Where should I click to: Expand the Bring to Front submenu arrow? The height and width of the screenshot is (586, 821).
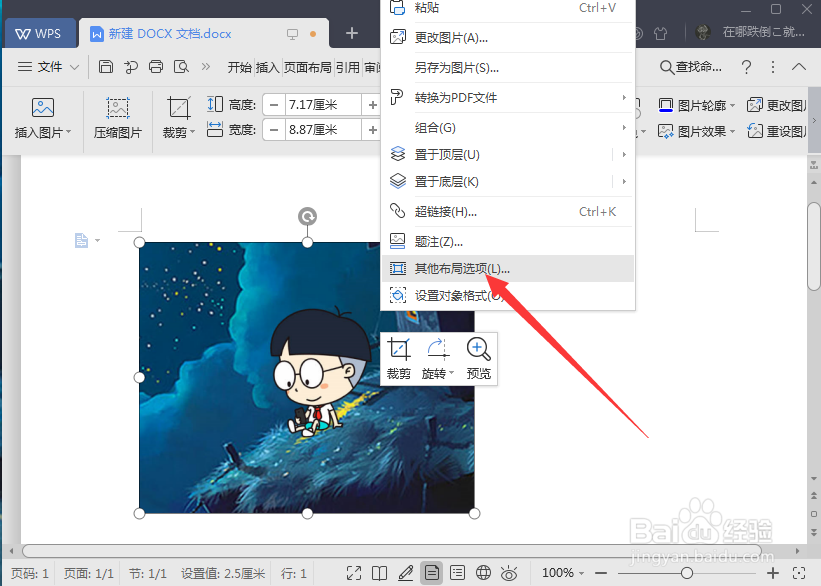click(x=624, y=154)
